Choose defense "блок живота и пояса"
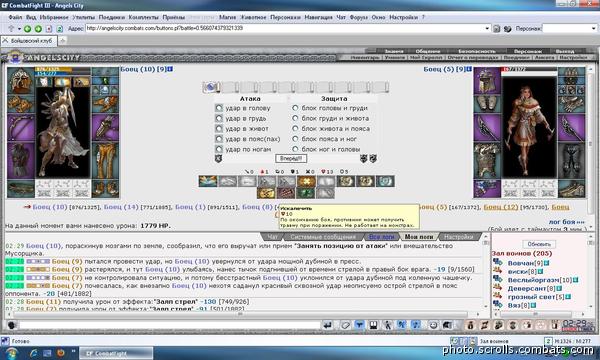Image resolution: width=600 pixels, height=360 pixels. 295,129
